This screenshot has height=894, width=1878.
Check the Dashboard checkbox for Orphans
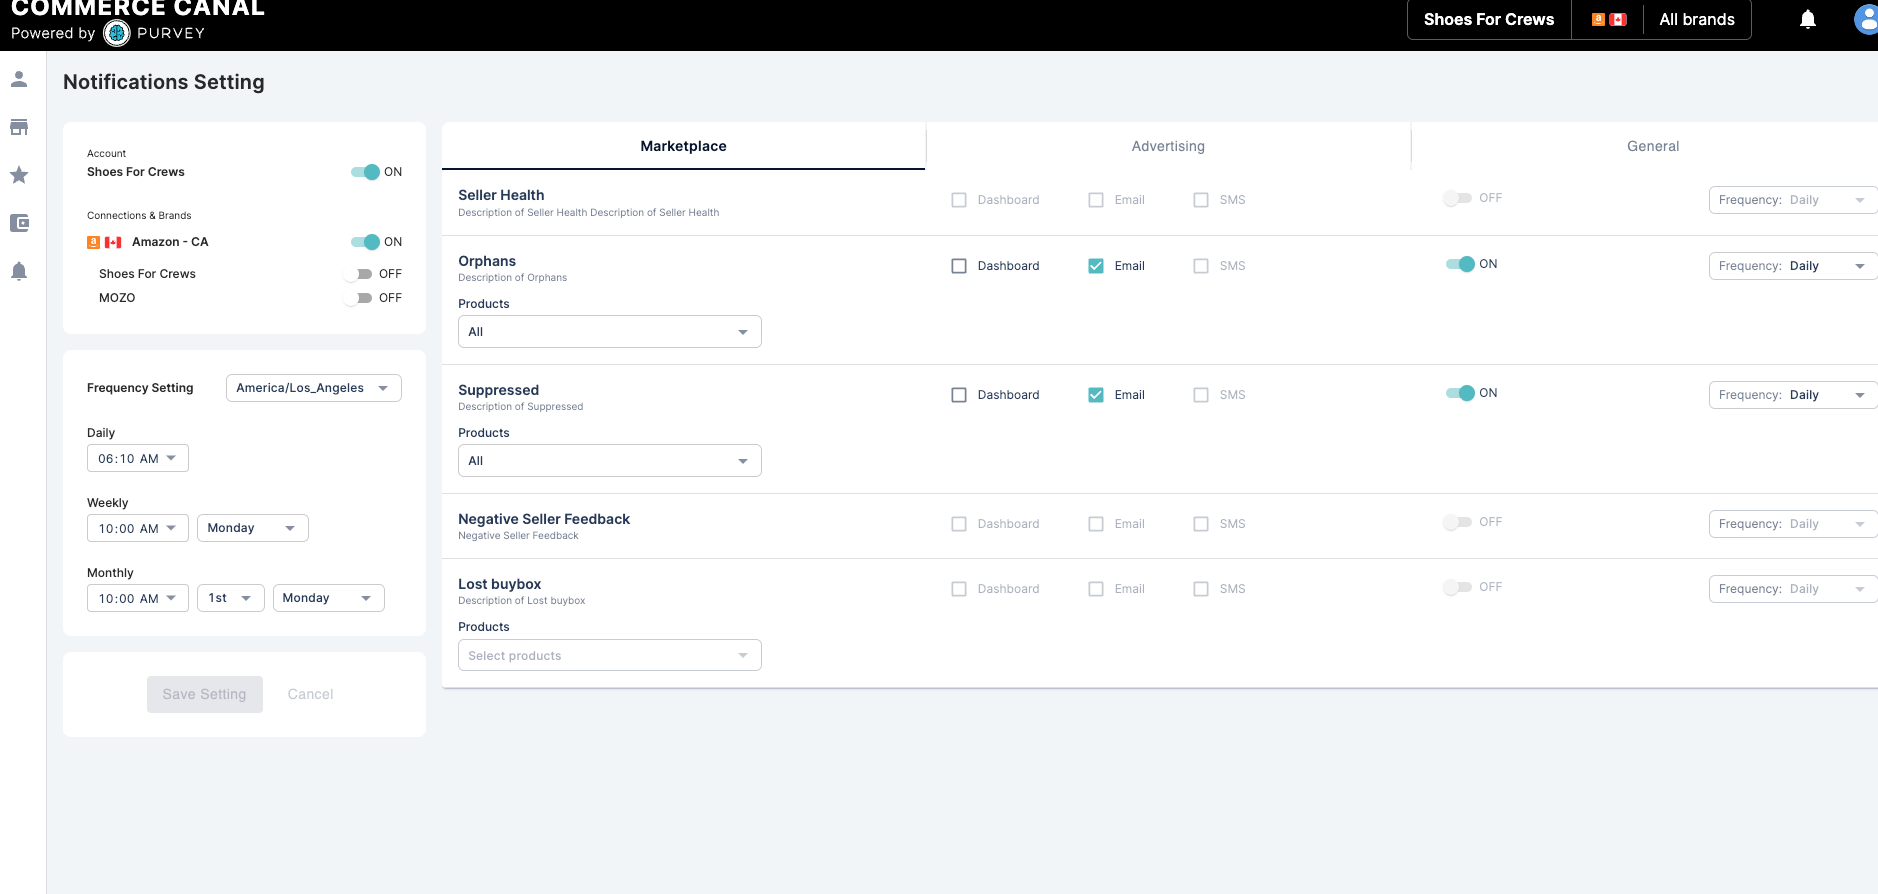959,266
